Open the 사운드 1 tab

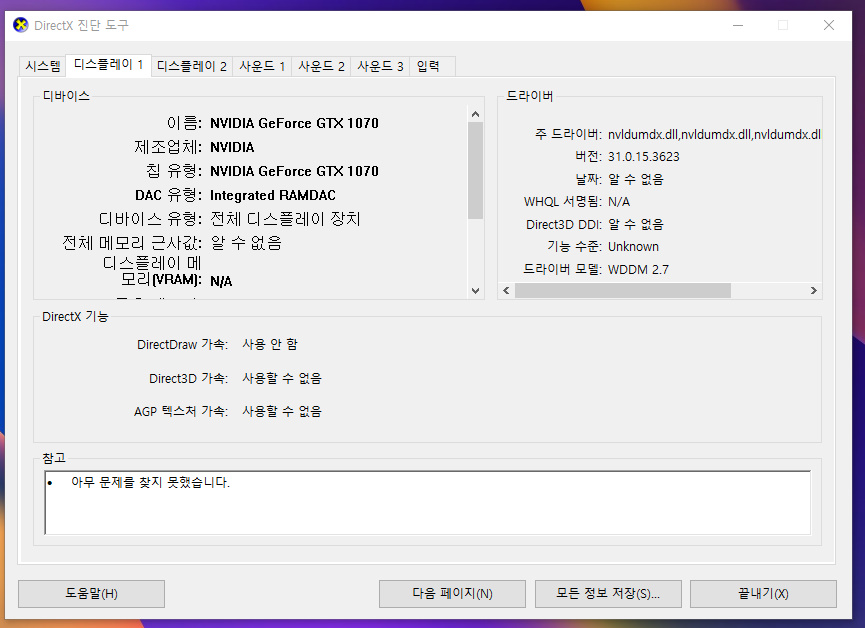[262, 66]
